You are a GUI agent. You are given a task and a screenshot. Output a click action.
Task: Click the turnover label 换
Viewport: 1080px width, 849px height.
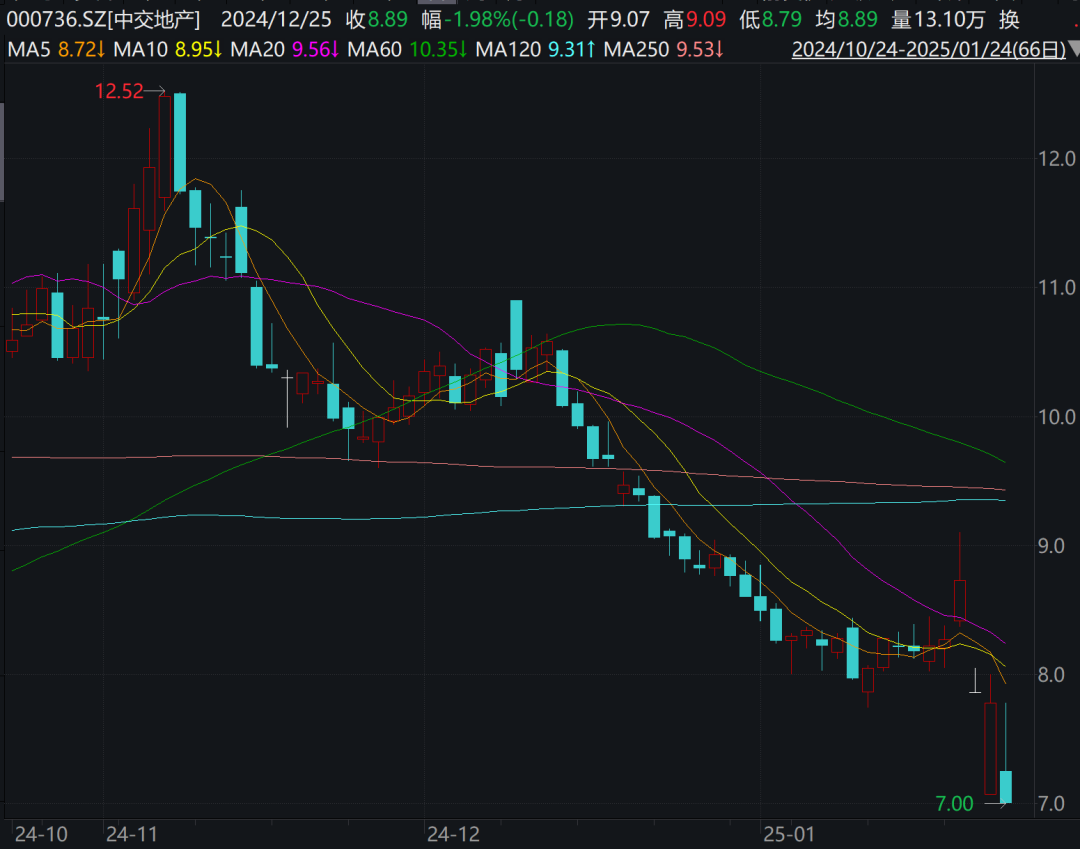coord(1009,19)
